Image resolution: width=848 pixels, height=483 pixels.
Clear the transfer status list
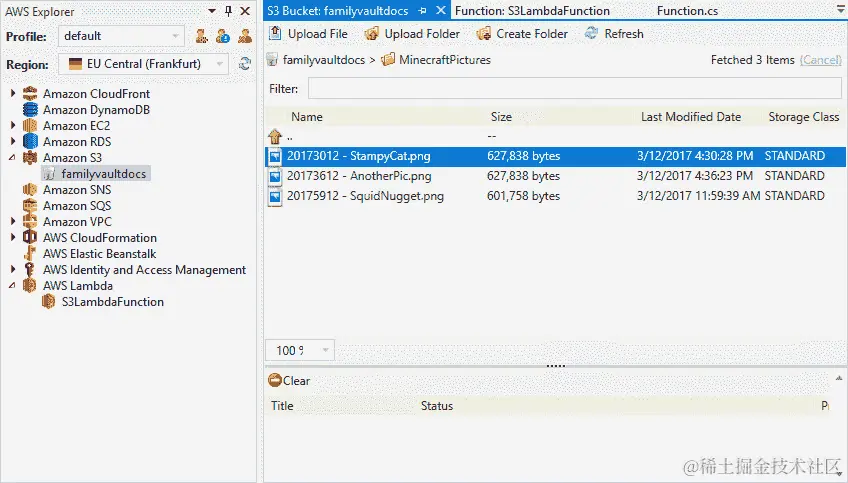pos(289,381)
